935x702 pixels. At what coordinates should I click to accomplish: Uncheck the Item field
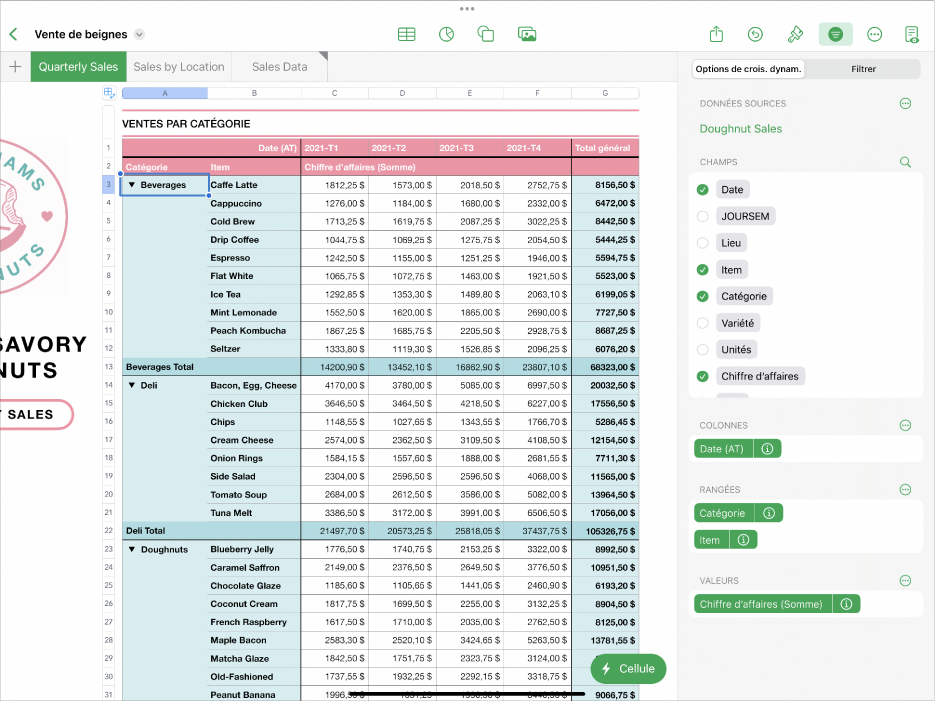[x=702, y=270]
